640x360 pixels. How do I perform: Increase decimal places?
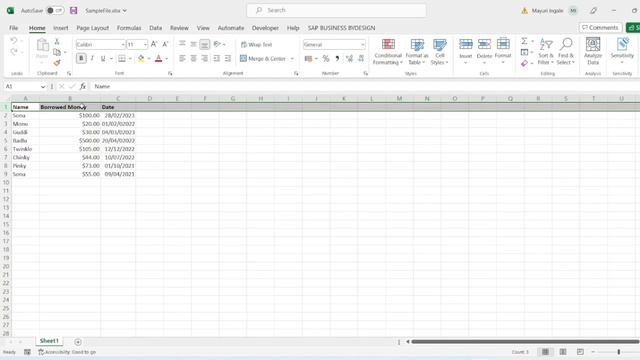tap(349, 59)
